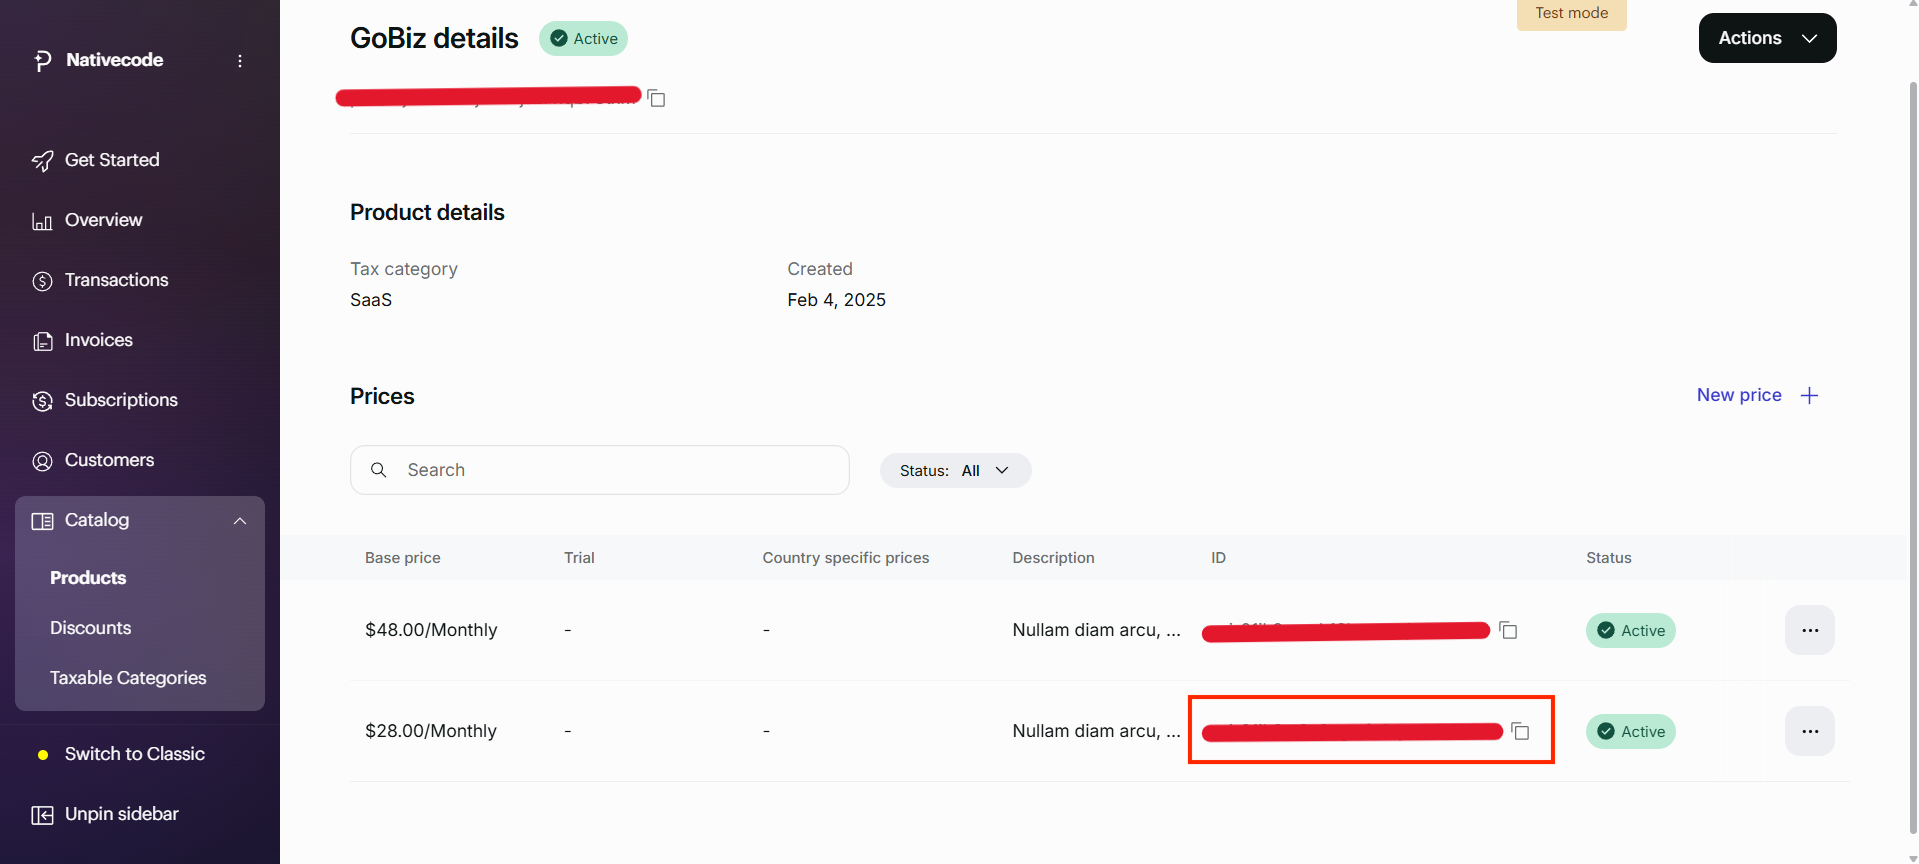
Task: Click the Country specific prices header
Action: click(845, 558)
